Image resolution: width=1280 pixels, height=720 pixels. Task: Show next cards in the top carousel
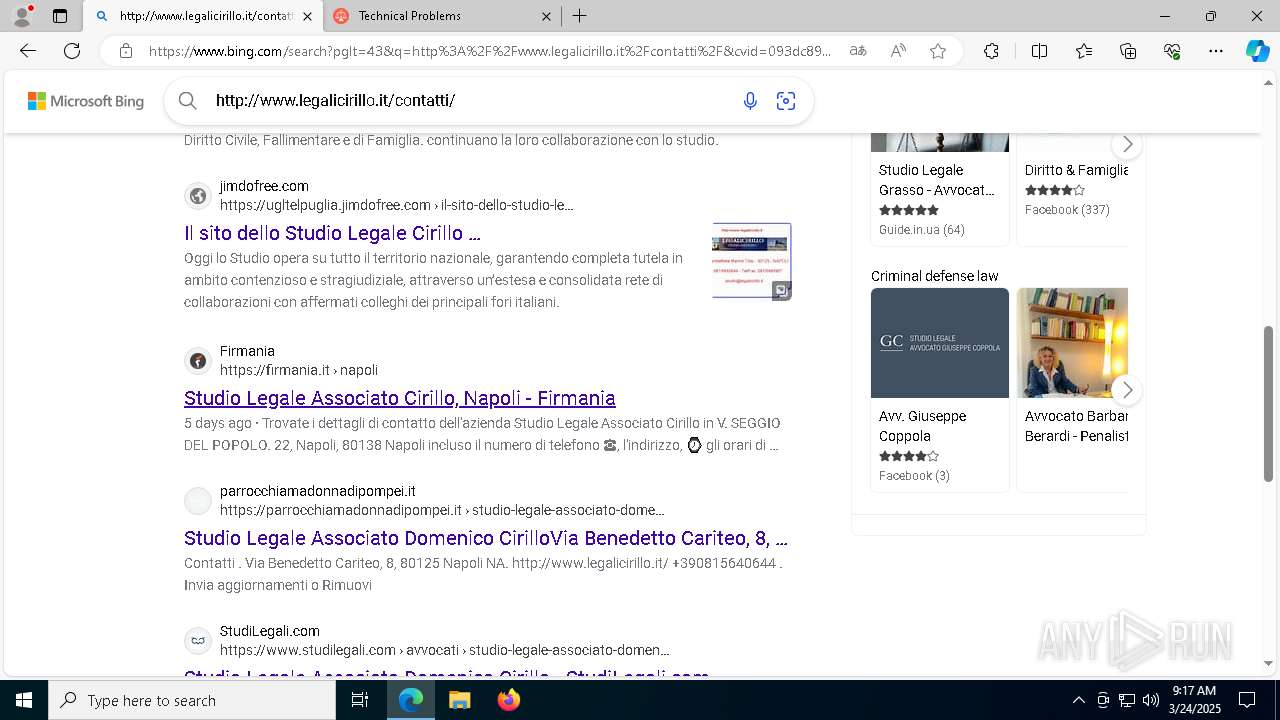[x=1127, y=144]
